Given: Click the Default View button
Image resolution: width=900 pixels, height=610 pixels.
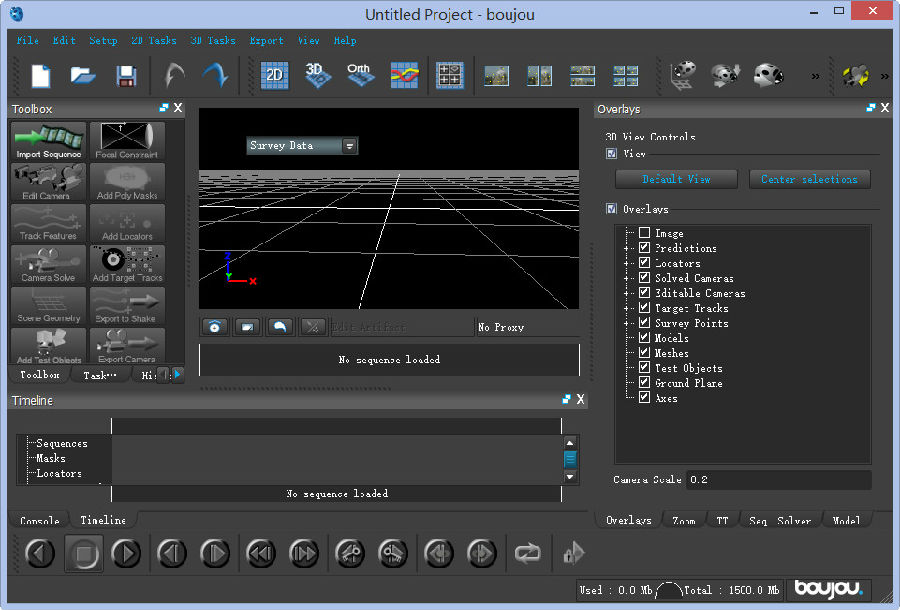Looking at the screenshot, I should 676,179.
